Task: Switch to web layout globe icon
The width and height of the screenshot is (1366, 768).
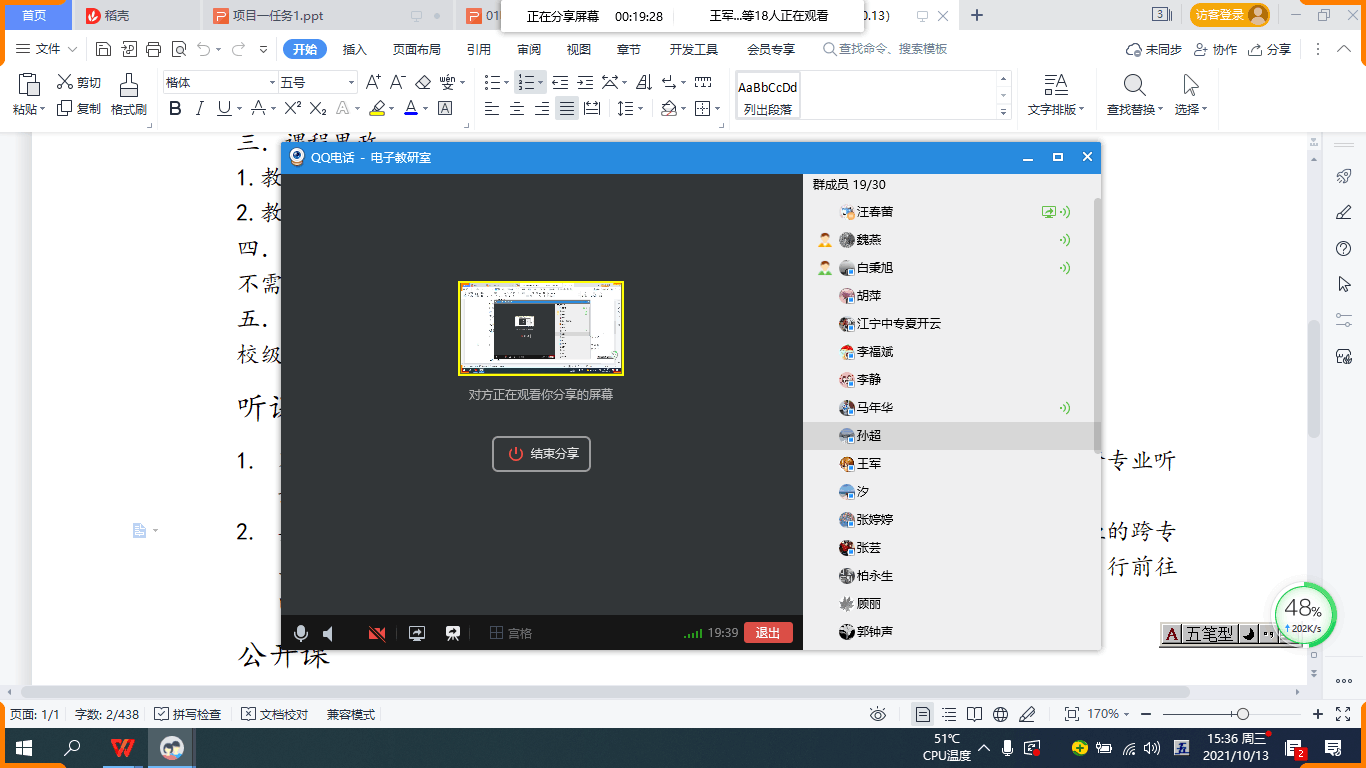Action: click(1000, 714)
